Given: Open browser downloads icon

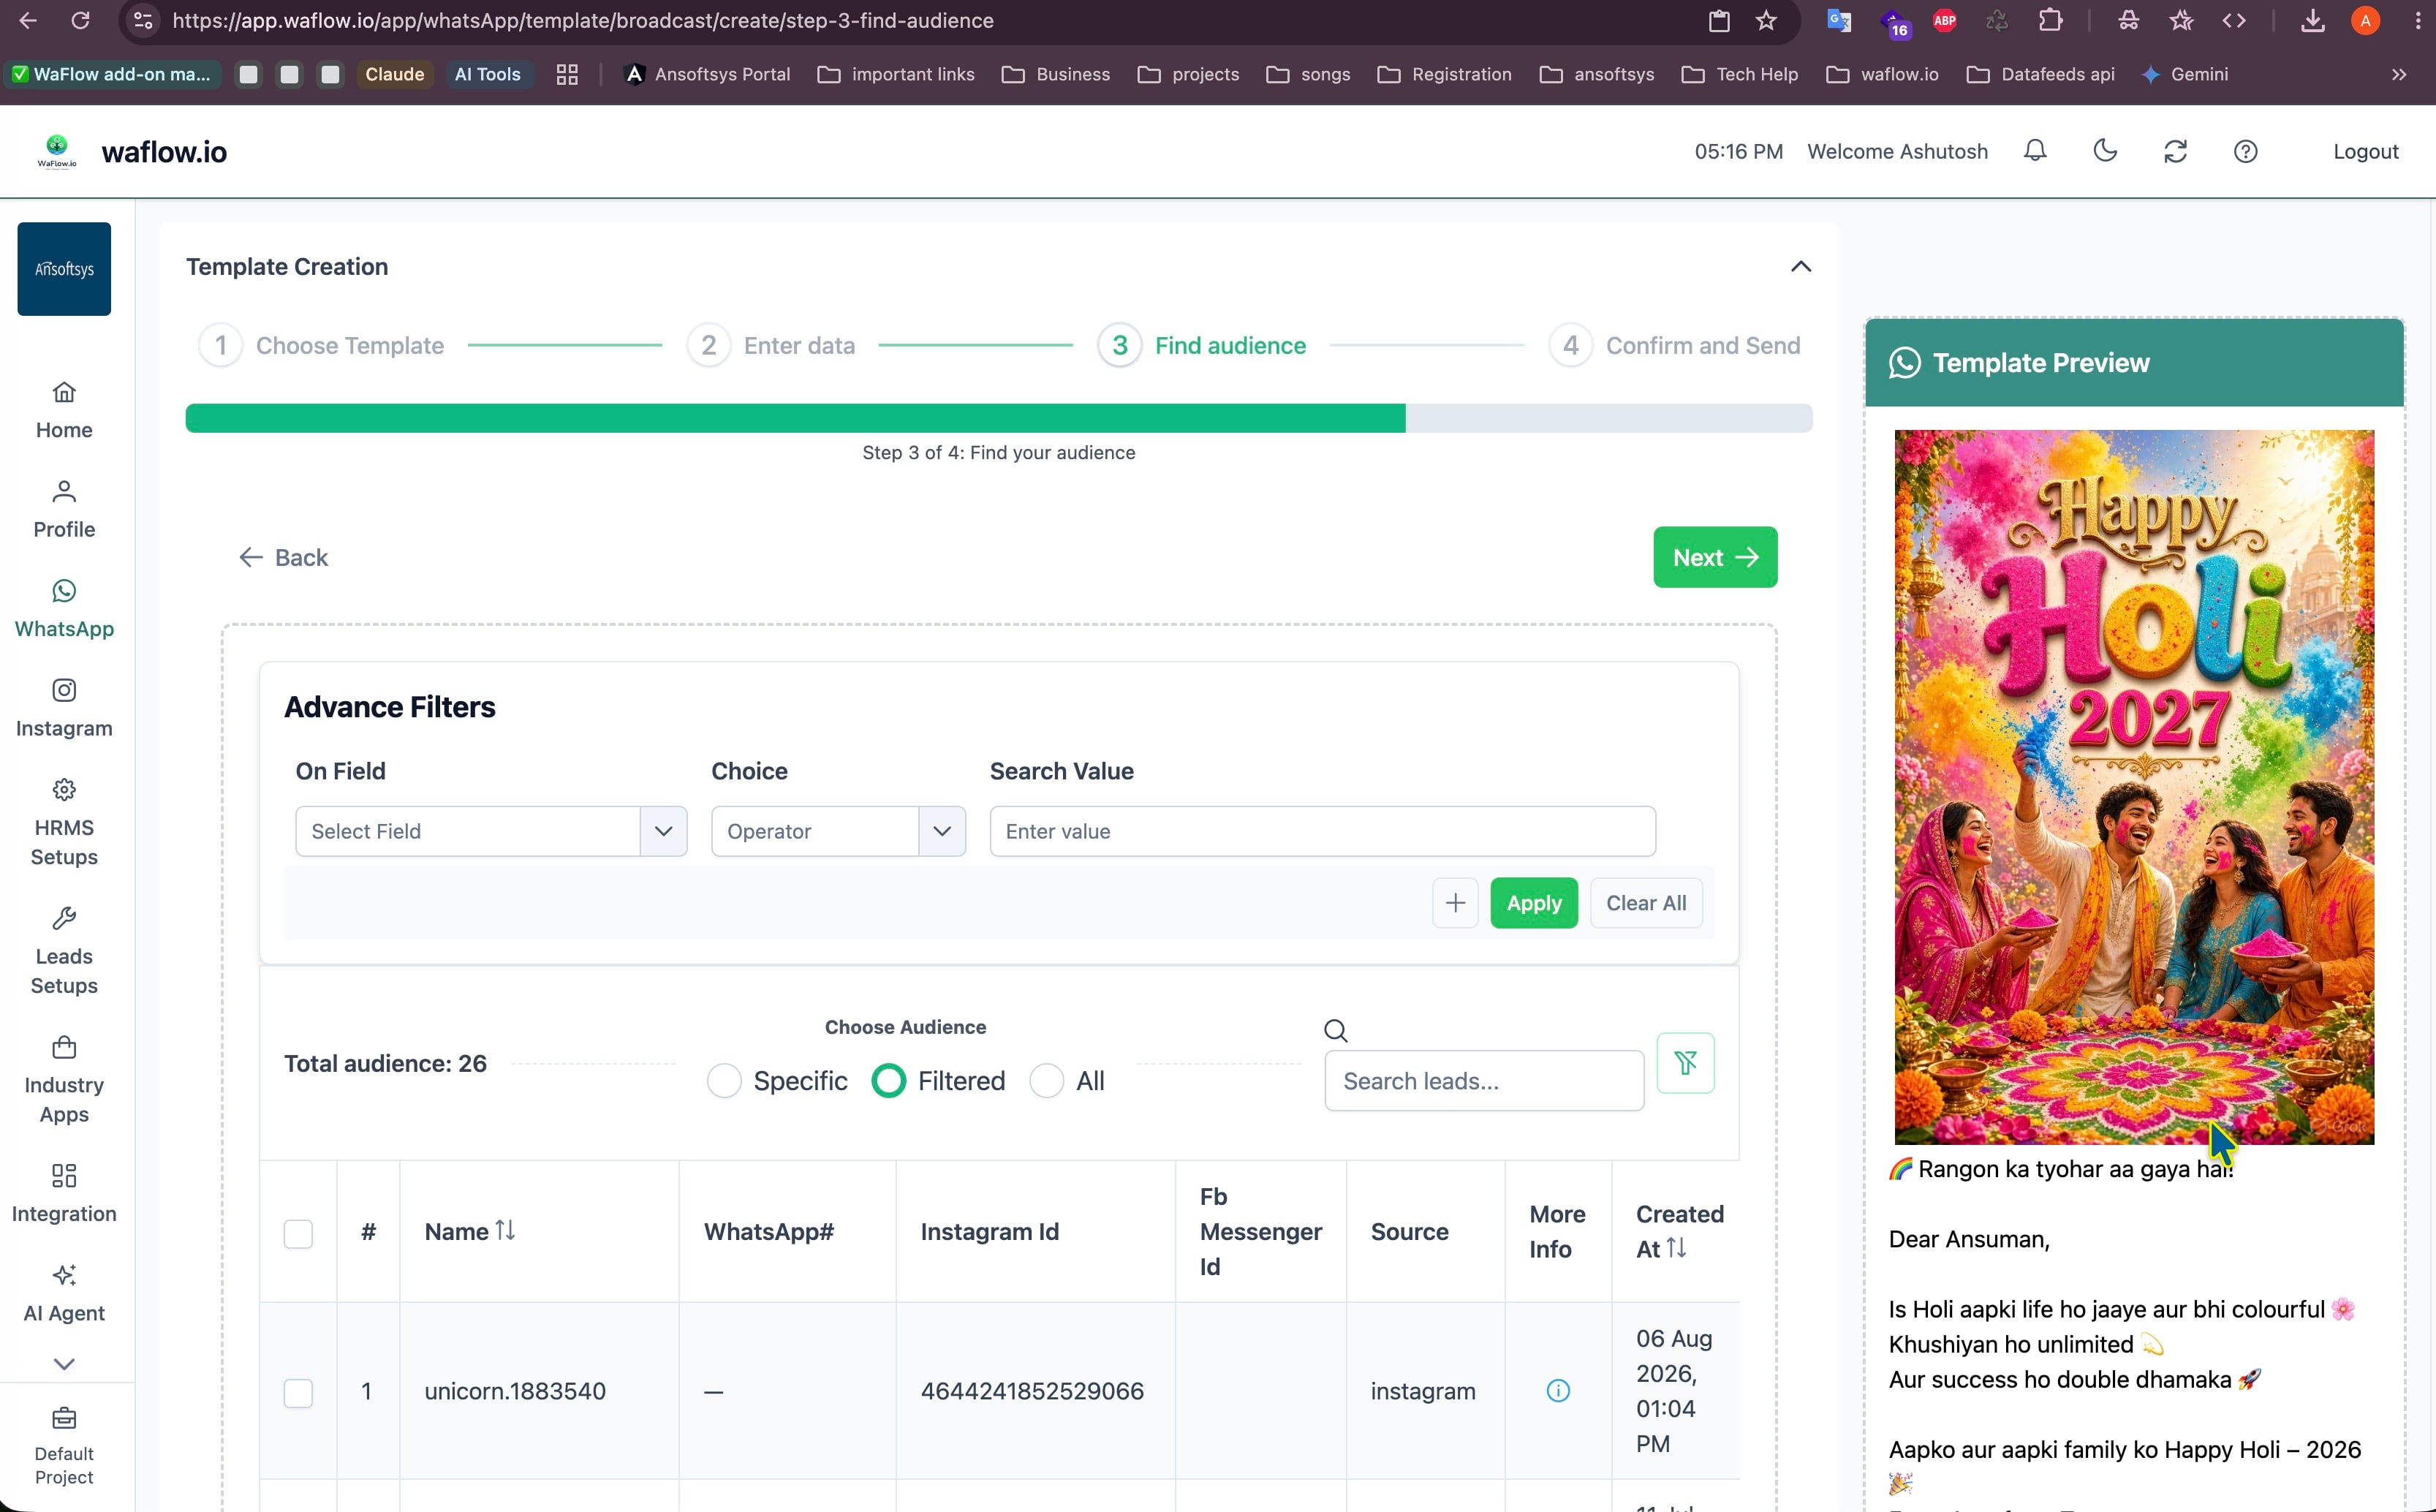Looking at the screenshot, I should [2312, 20].
